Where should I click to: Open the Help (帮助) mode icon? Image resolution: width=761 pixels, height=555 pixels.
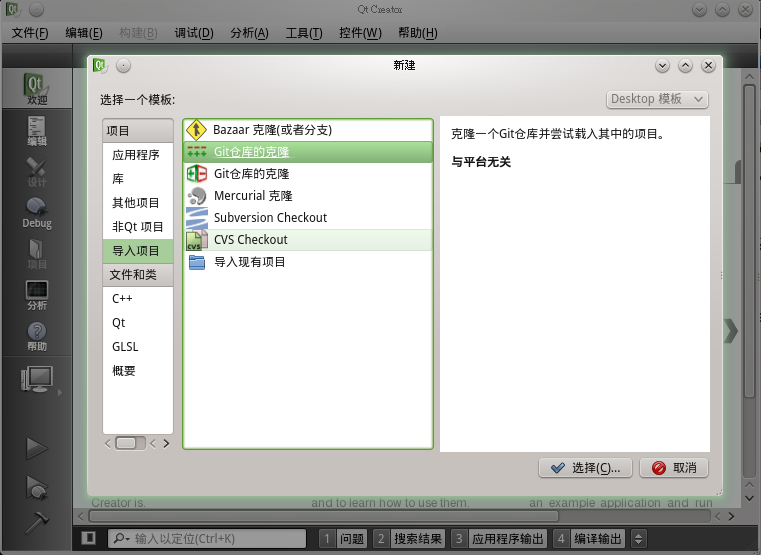coord(36,336)
